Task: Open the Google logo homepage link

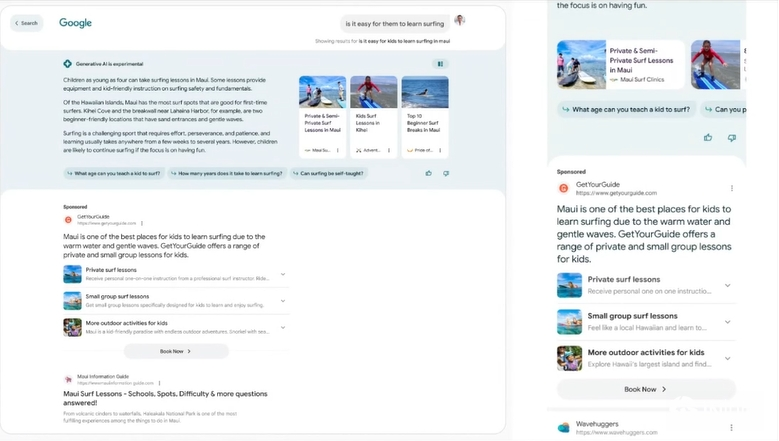Action: point(76,23)
